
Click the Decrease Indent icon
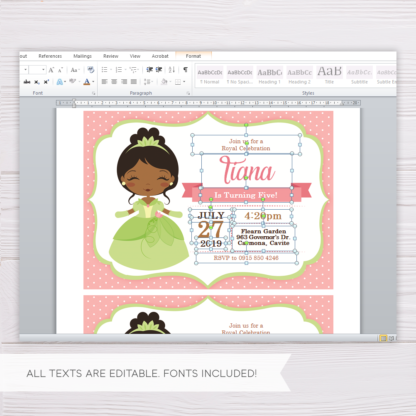pos(150,70)
